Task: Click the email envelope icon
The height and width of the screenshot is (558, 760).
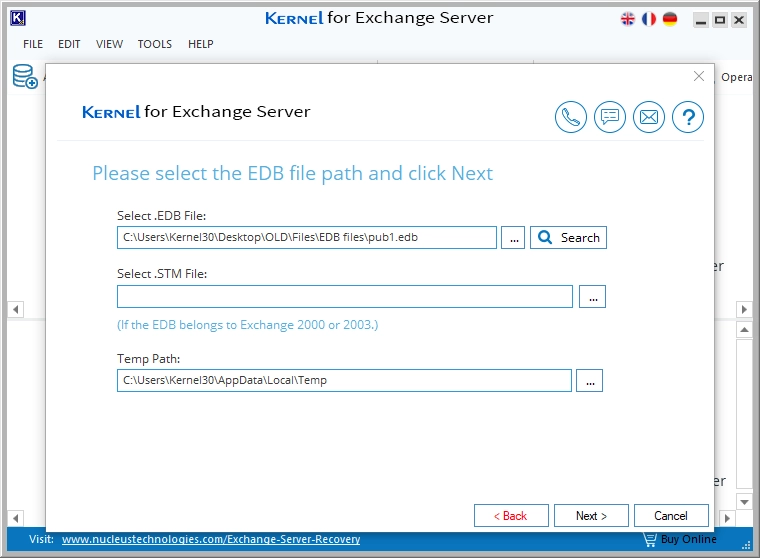Action: pos(649,117)
